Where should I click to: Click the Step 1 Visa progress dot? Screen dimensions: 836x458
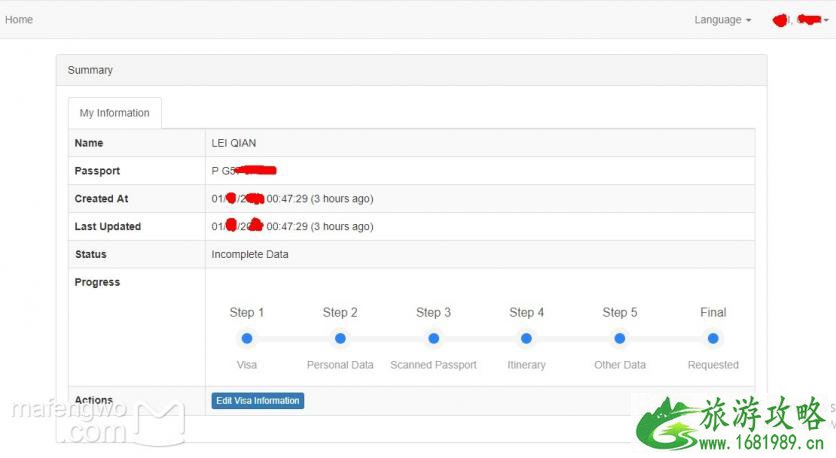[247, 339]
